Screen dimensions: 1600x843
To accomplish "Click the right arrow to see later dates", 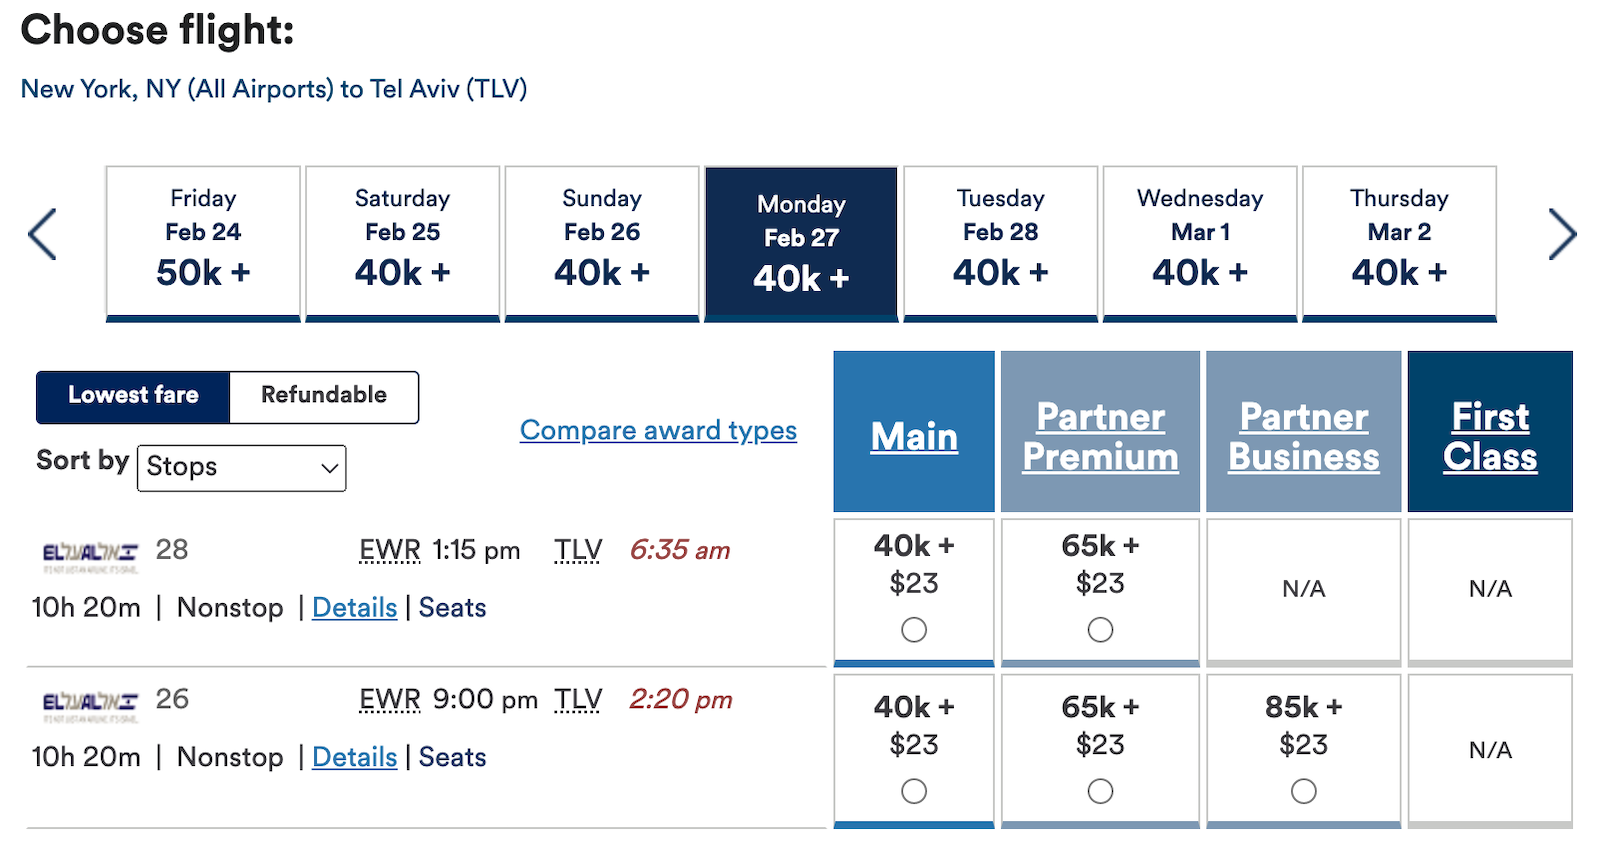I will click(x=1561, y=235).
